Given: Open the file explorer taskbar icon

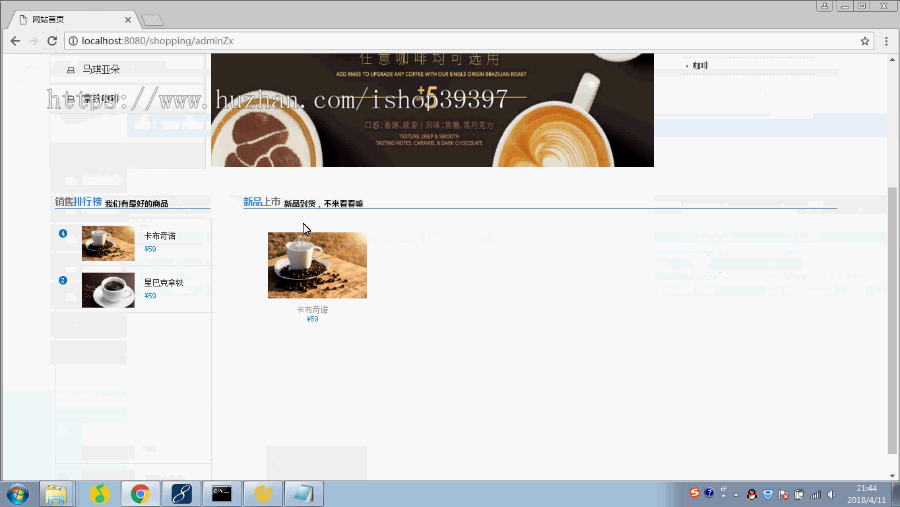Looking at the screenshot, I should (x=56, y=494).
